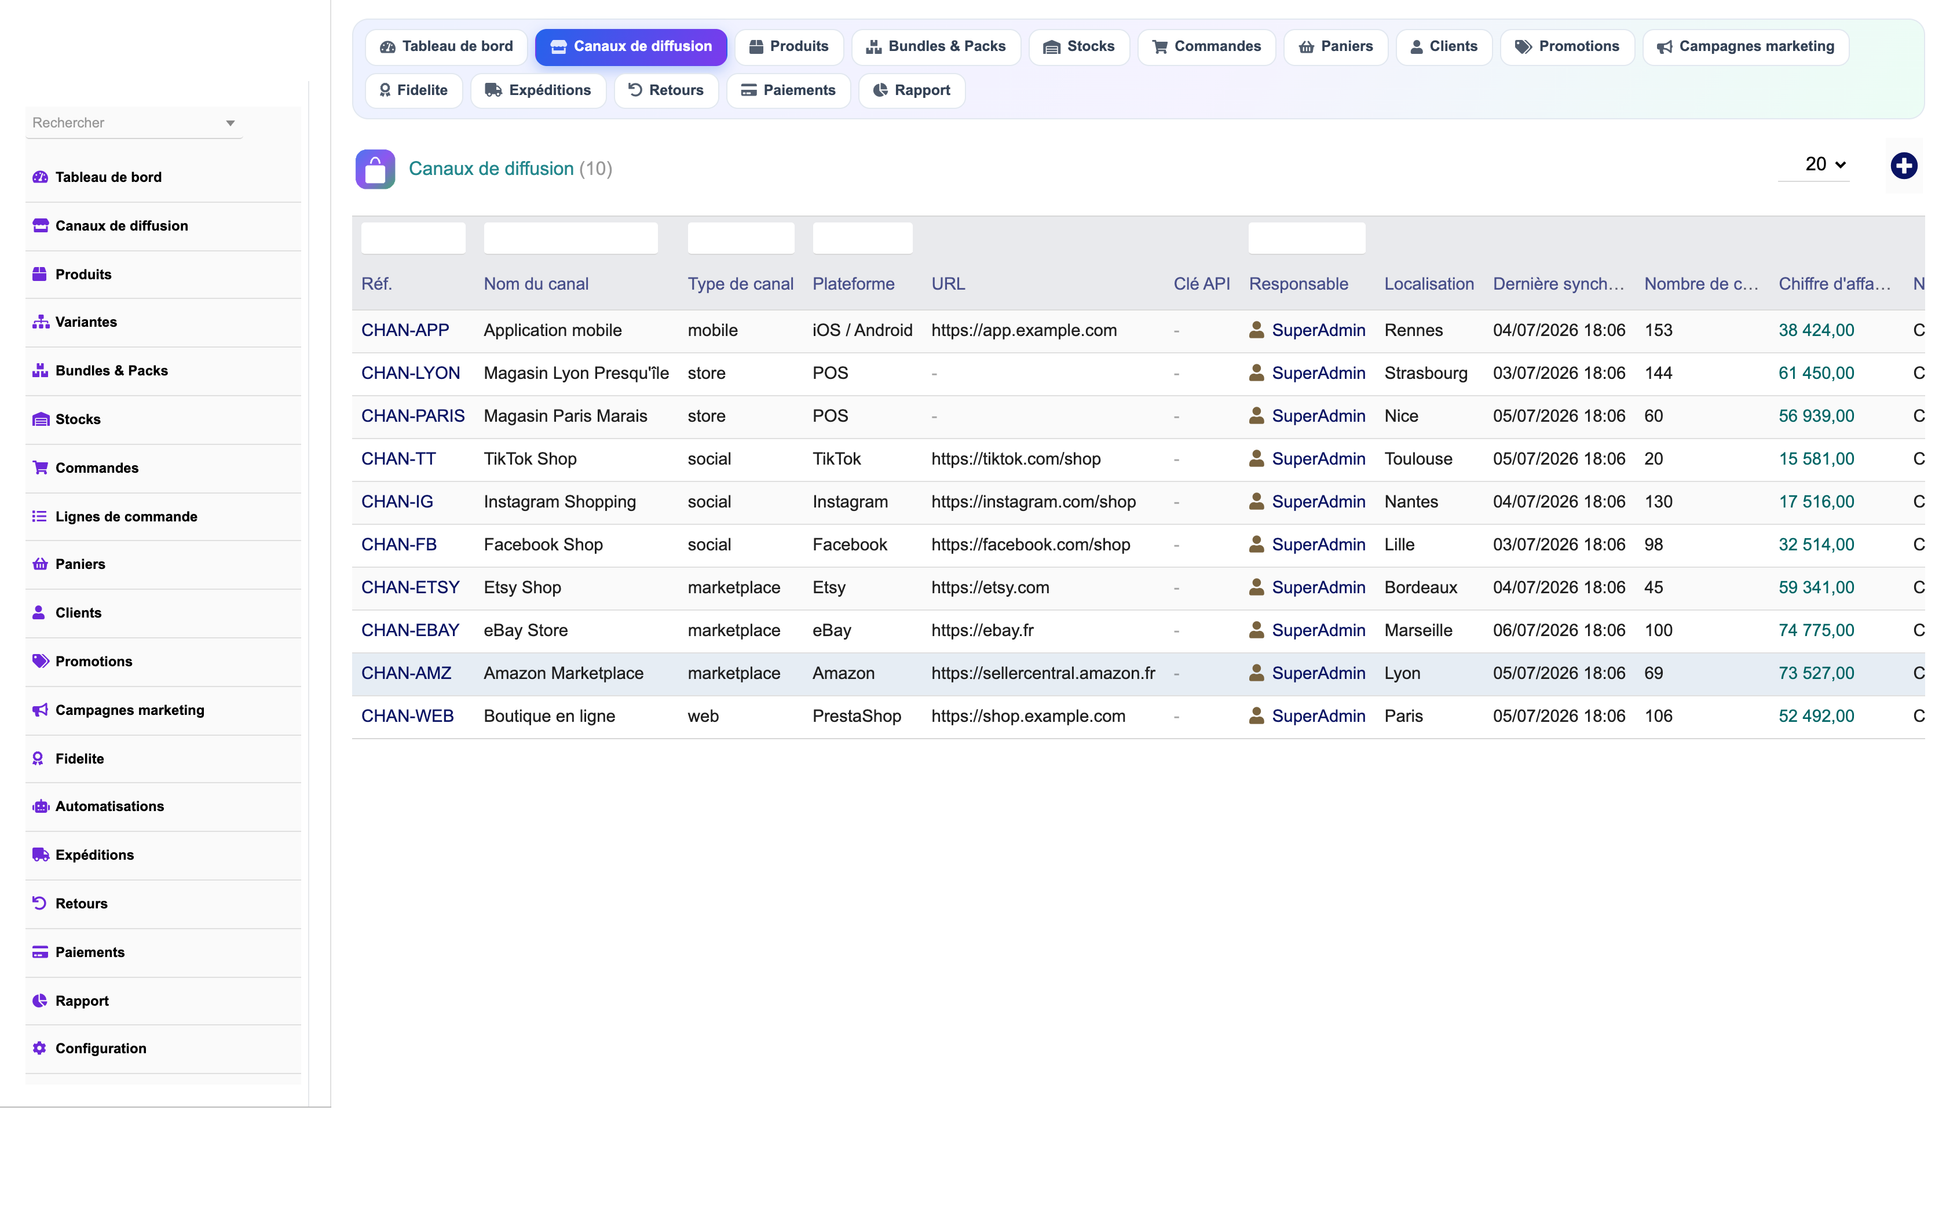Click the Responsable column filter field
Screen dimensions: 1946x1205
pos(1306,238)
